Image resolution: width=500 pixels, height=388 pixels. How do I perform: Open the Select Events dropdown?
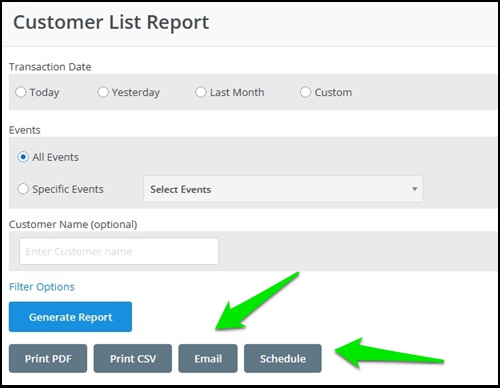pyautogui.click(x=283, y=189)
